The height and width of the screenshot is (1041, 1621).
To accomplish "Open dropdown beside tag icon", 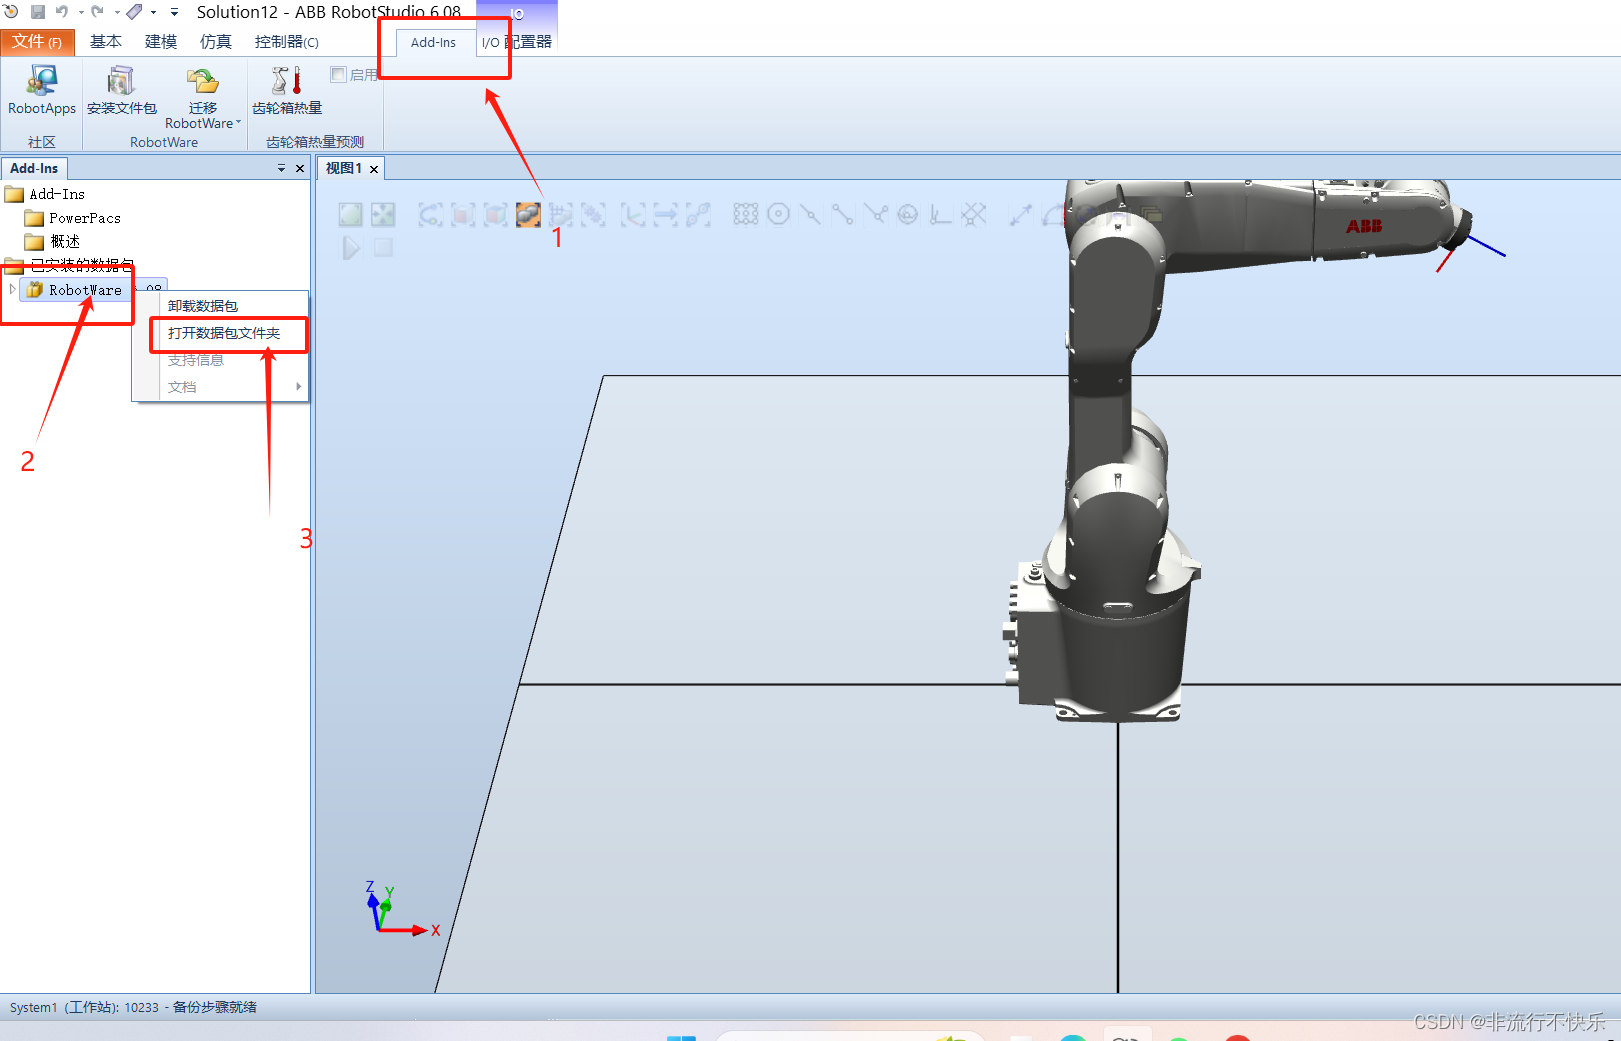I will [153, 12].
